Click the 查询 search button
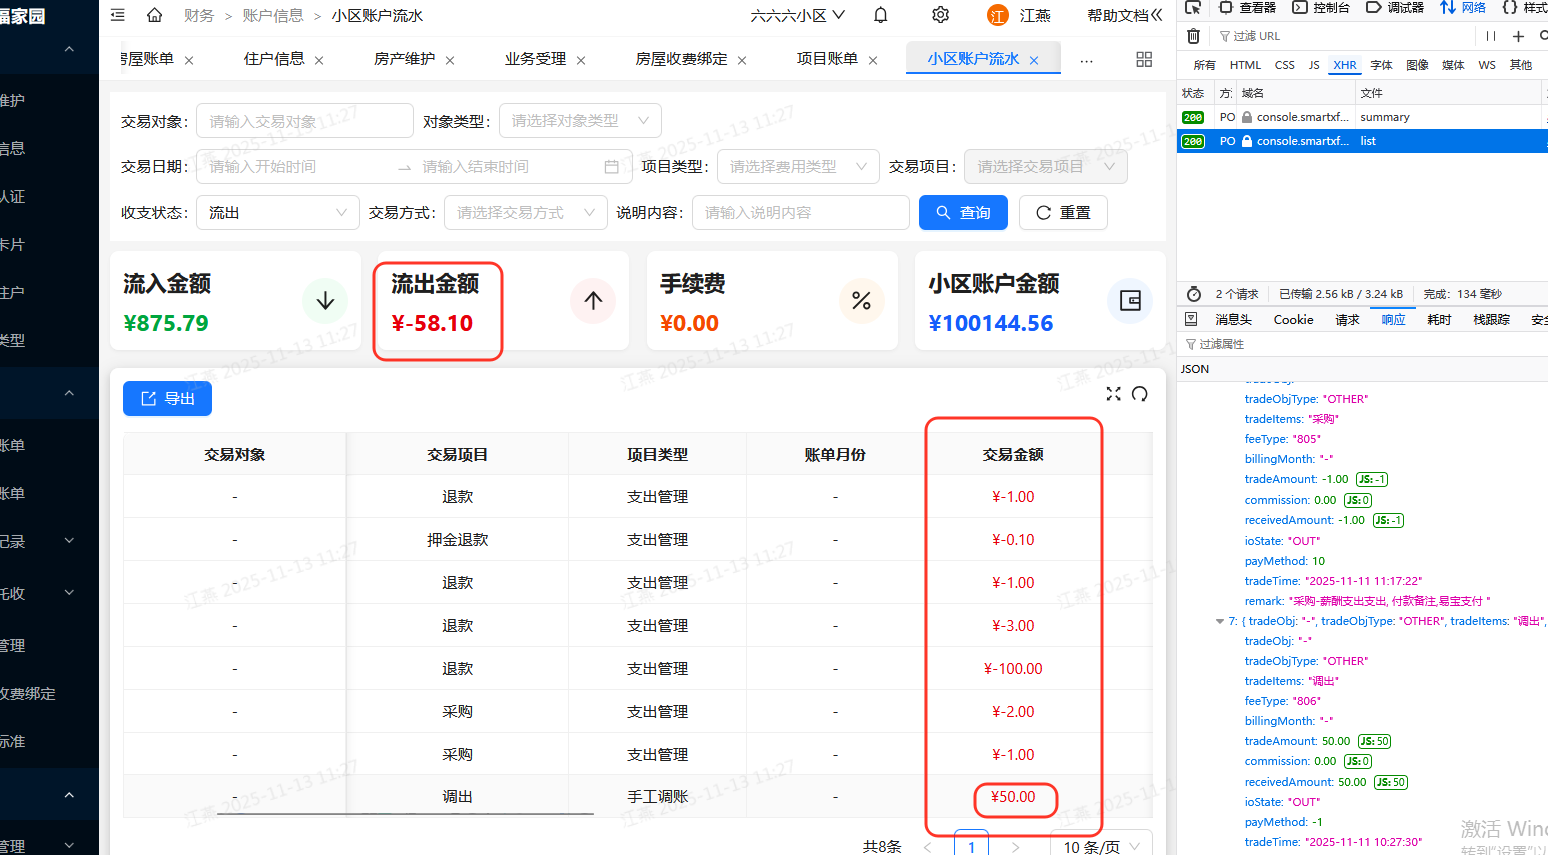Image resolution: width=1548 pixels, height=855 pixels. tap(963, 213)
